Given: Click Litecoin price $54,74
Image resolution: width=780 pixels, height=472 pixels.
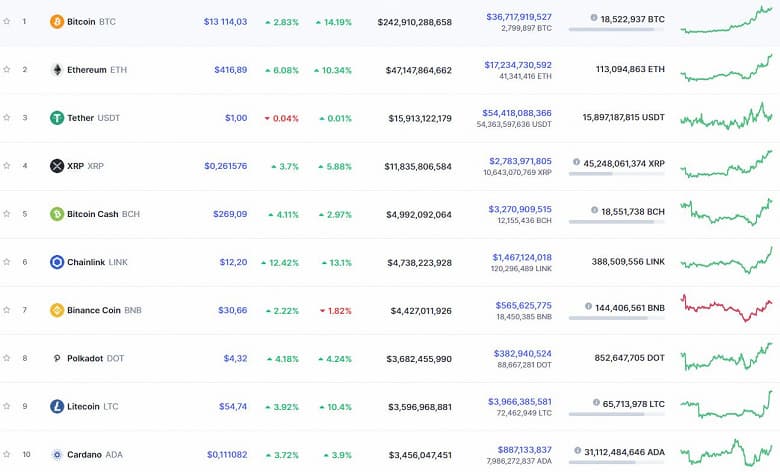Looking at the screenshot, I should click(x=233, y=407).
